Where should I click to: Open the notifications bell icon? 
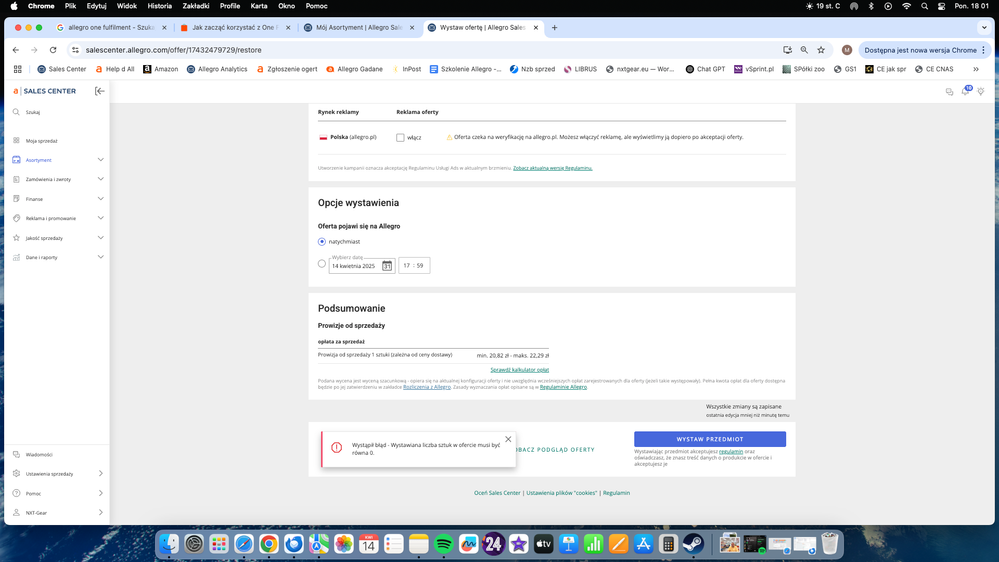tap(966, 91)
